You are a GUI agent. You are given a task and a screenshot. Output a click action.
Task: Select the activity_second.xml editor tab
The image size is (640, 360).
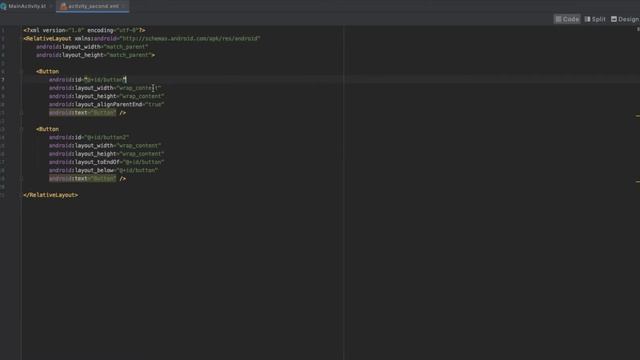[x=93, y=6]
